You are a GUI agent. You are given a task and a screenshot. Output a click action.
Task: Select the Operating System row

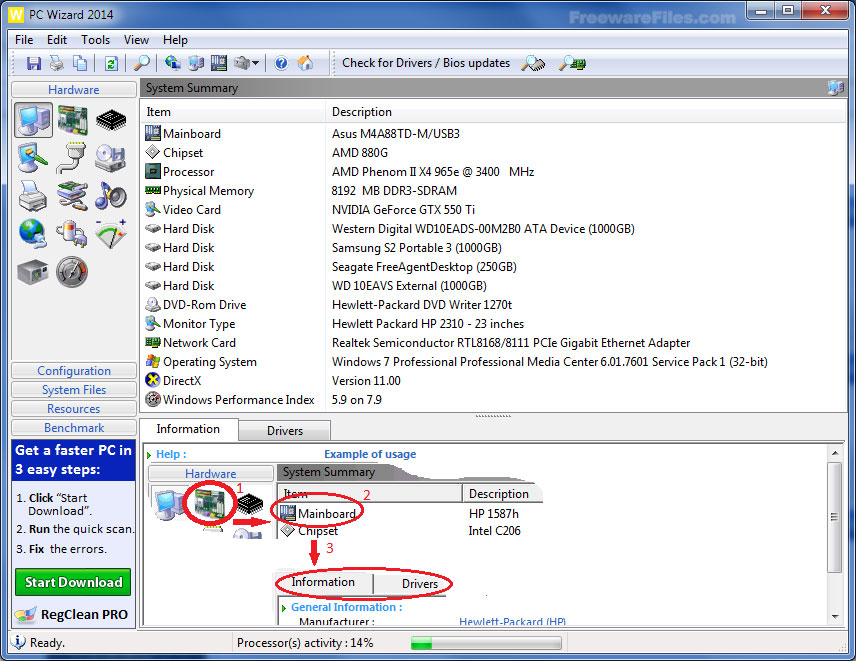click(495, 362)
